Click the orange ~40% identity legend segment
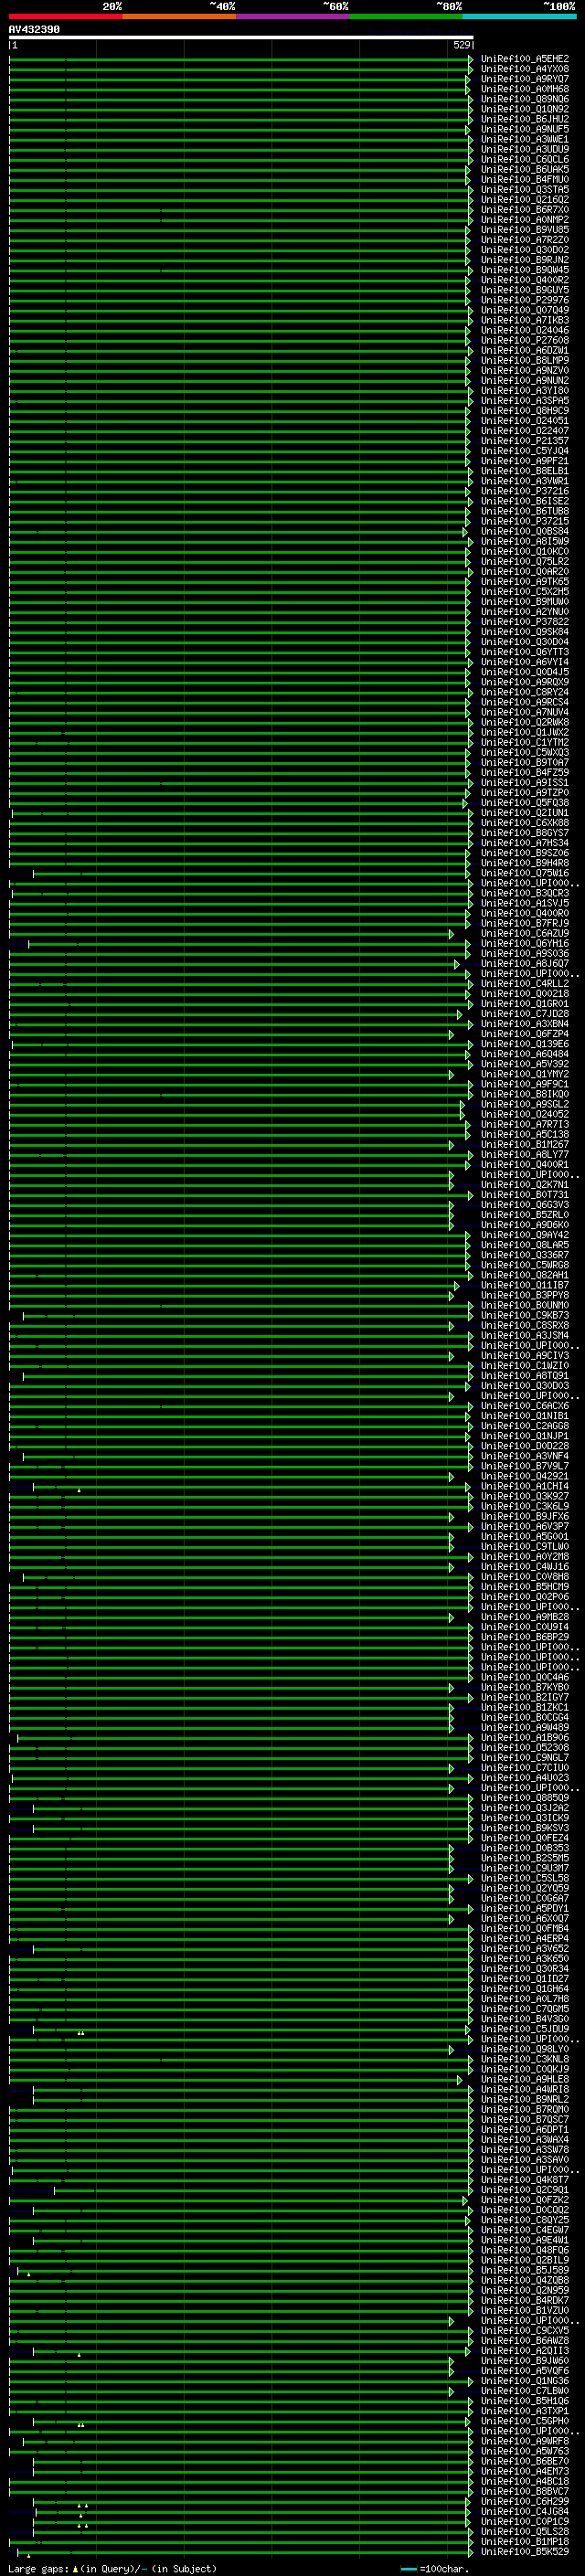Screen dimensions: 585x2576 (179, 16)
